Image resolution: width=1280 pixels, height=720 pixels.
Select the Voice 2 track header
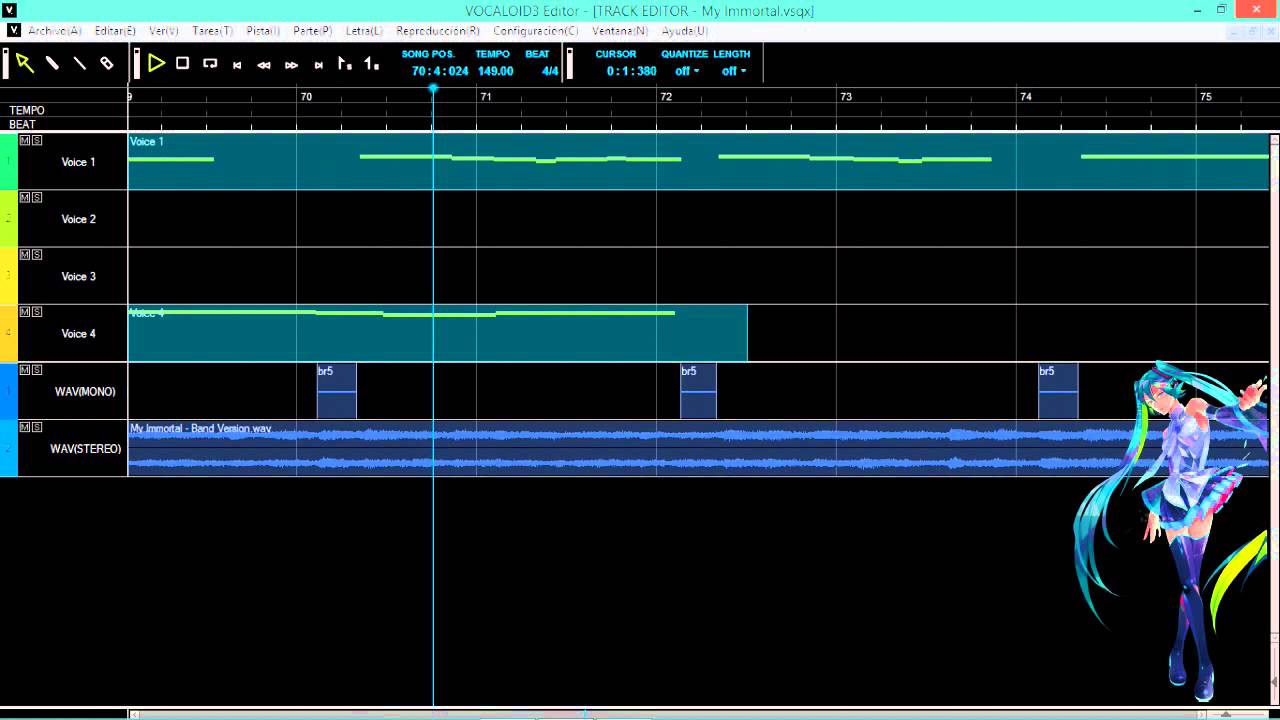point(73,219)
